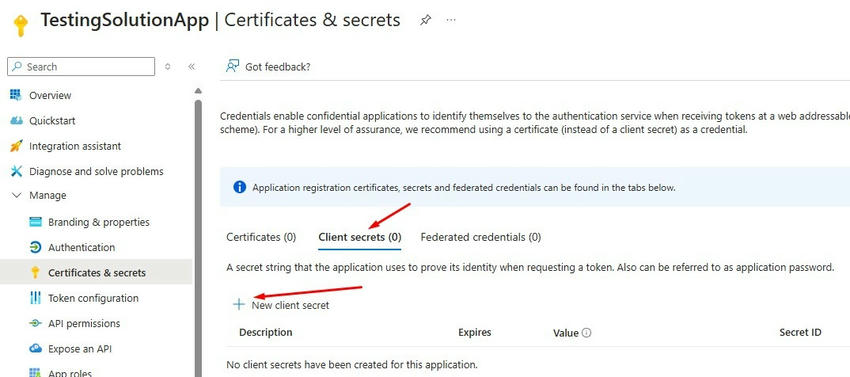This screenshot has height=377, width=850.
Task: Collapse the sidebar with double-chevron button
Action: click(191, 67)
